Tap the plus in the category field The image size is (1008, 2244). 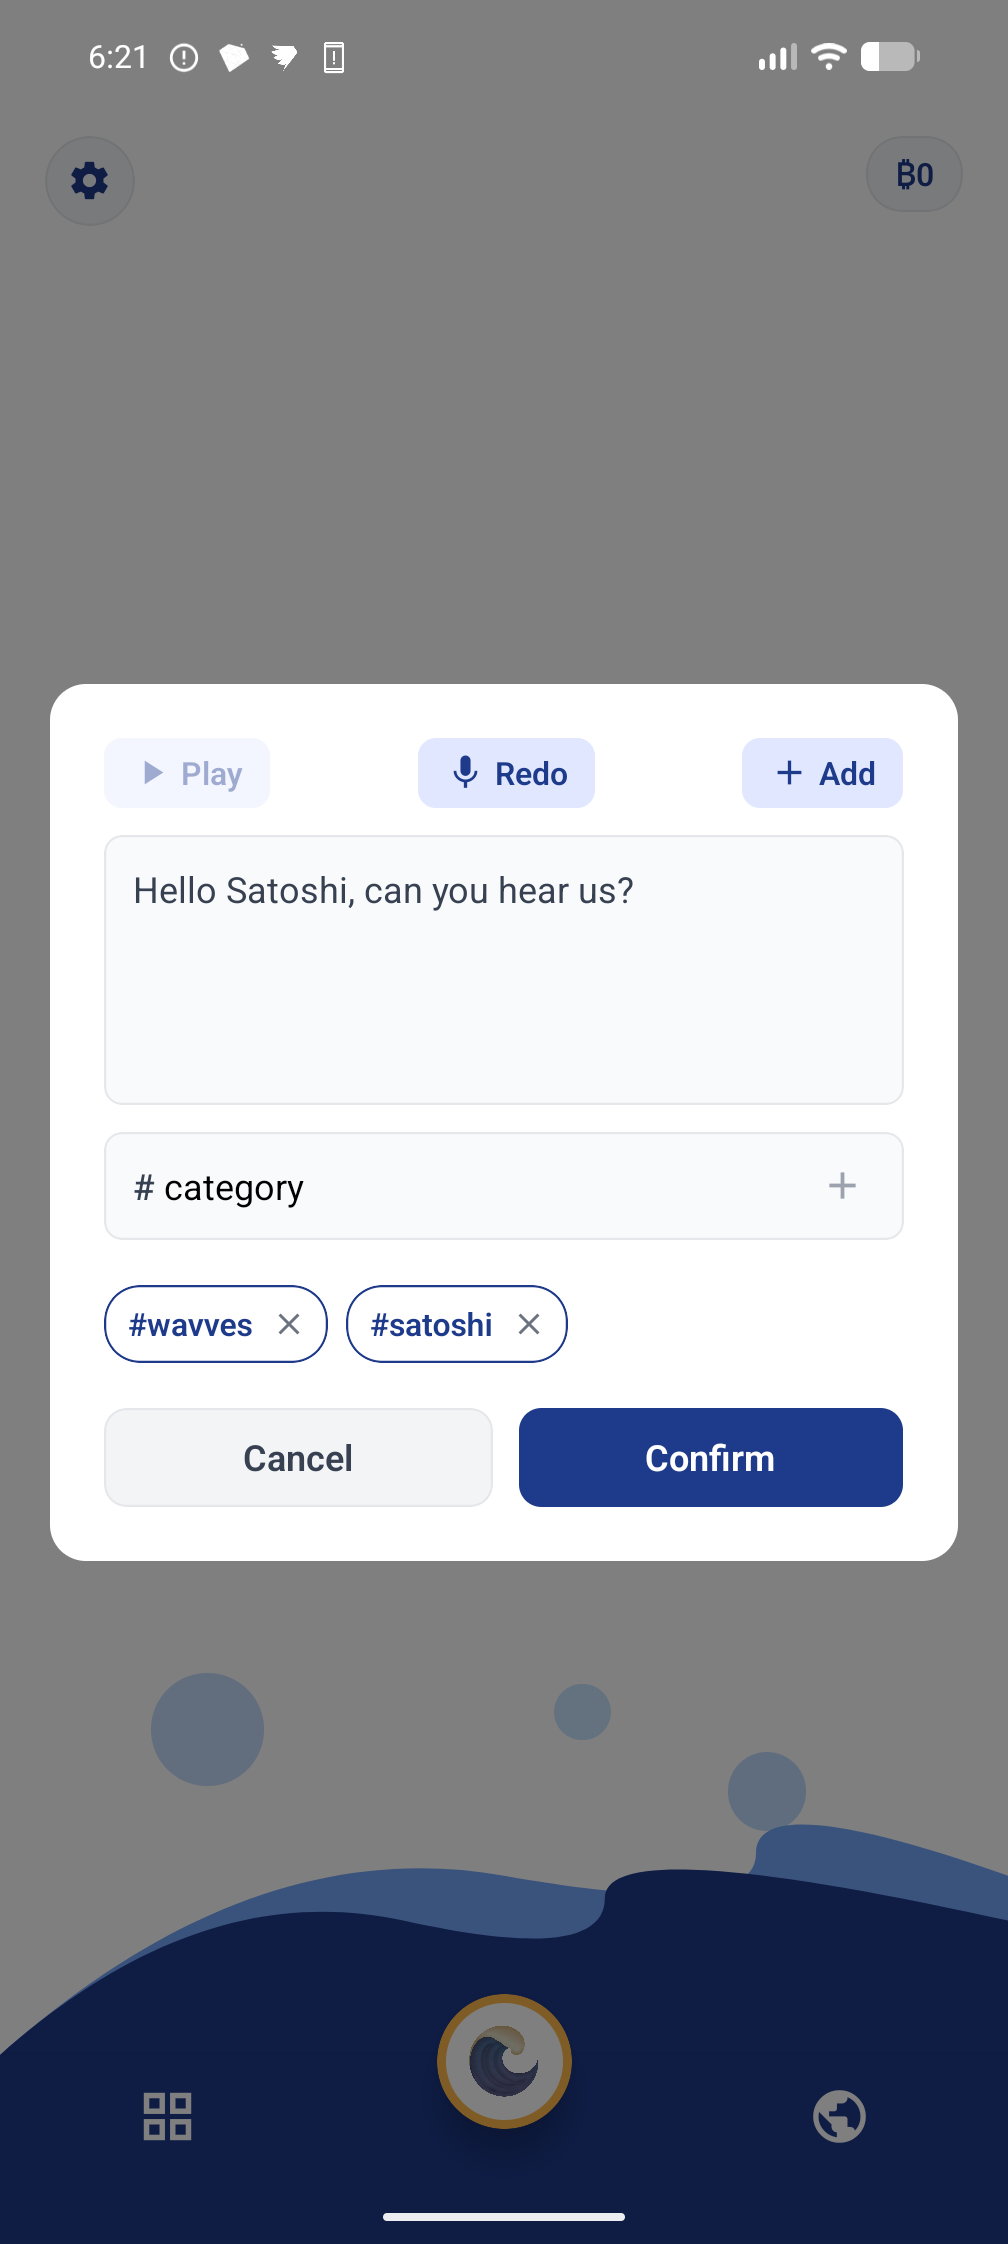[843, 1186]
